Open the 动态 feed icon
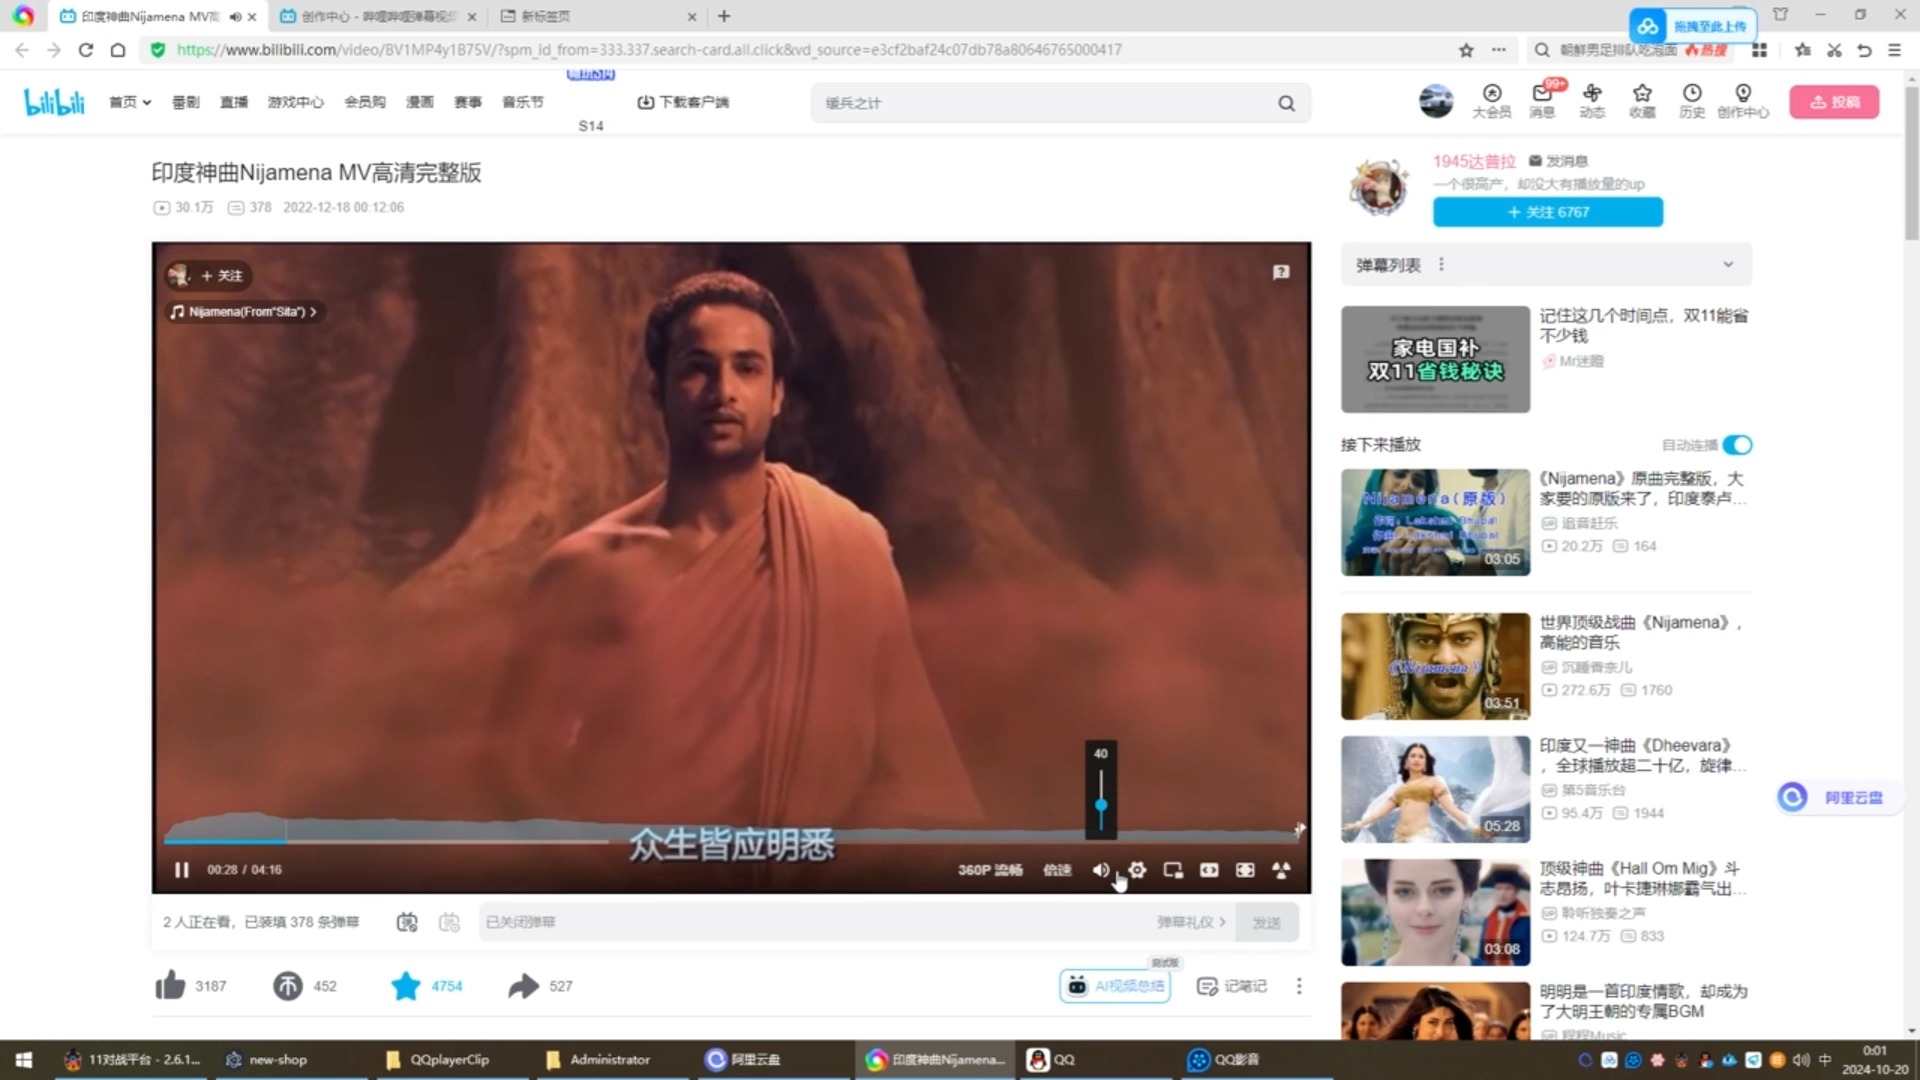The image size is (1920, 1080). pyautogui.click(x=1592, y=101)
